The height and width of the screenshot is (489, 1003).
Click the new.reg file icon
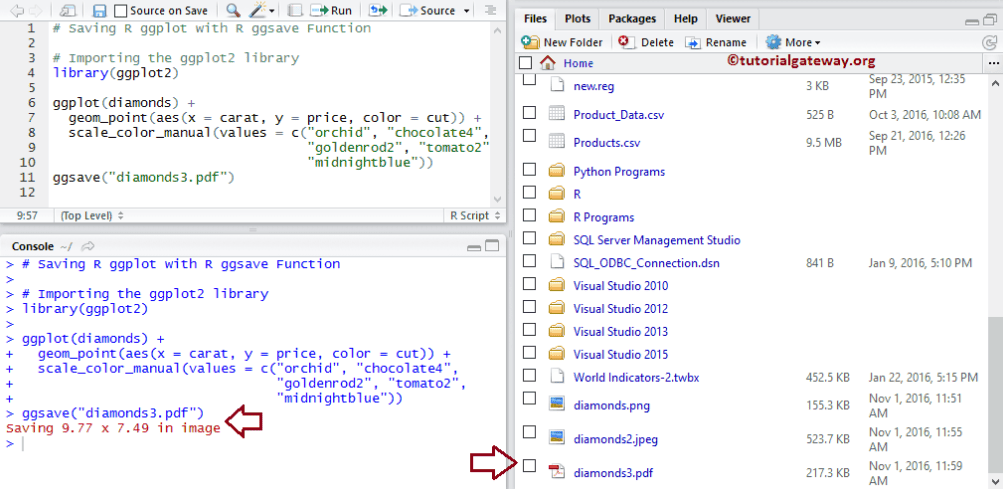(x=557, y=85)
